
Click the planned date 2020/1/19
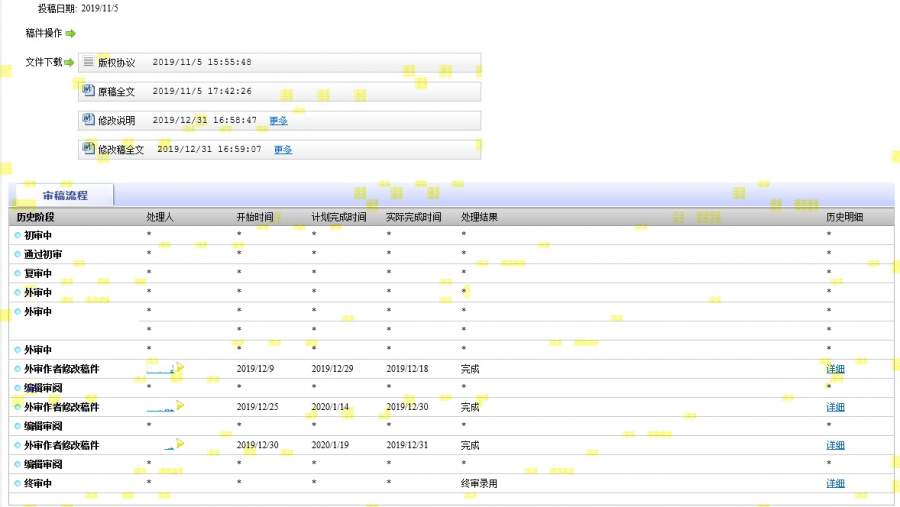(330, 445)
